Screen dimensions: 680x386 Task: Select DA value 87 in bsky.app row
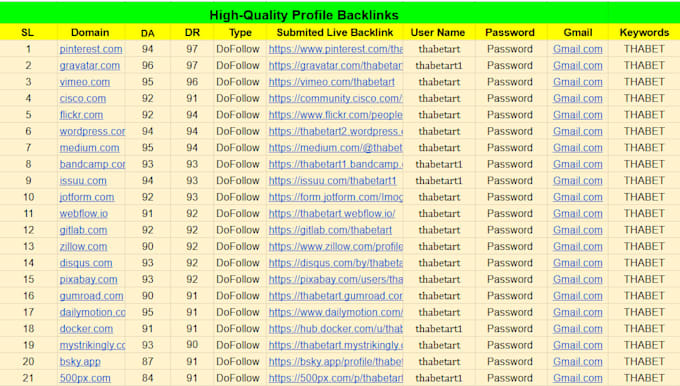pos(147,362)
